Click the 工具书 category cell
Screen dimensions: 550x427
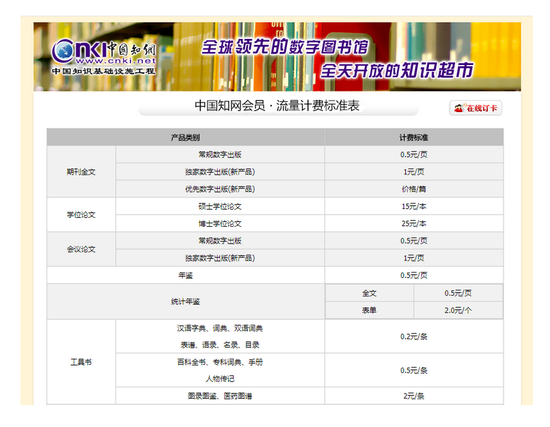81,362
